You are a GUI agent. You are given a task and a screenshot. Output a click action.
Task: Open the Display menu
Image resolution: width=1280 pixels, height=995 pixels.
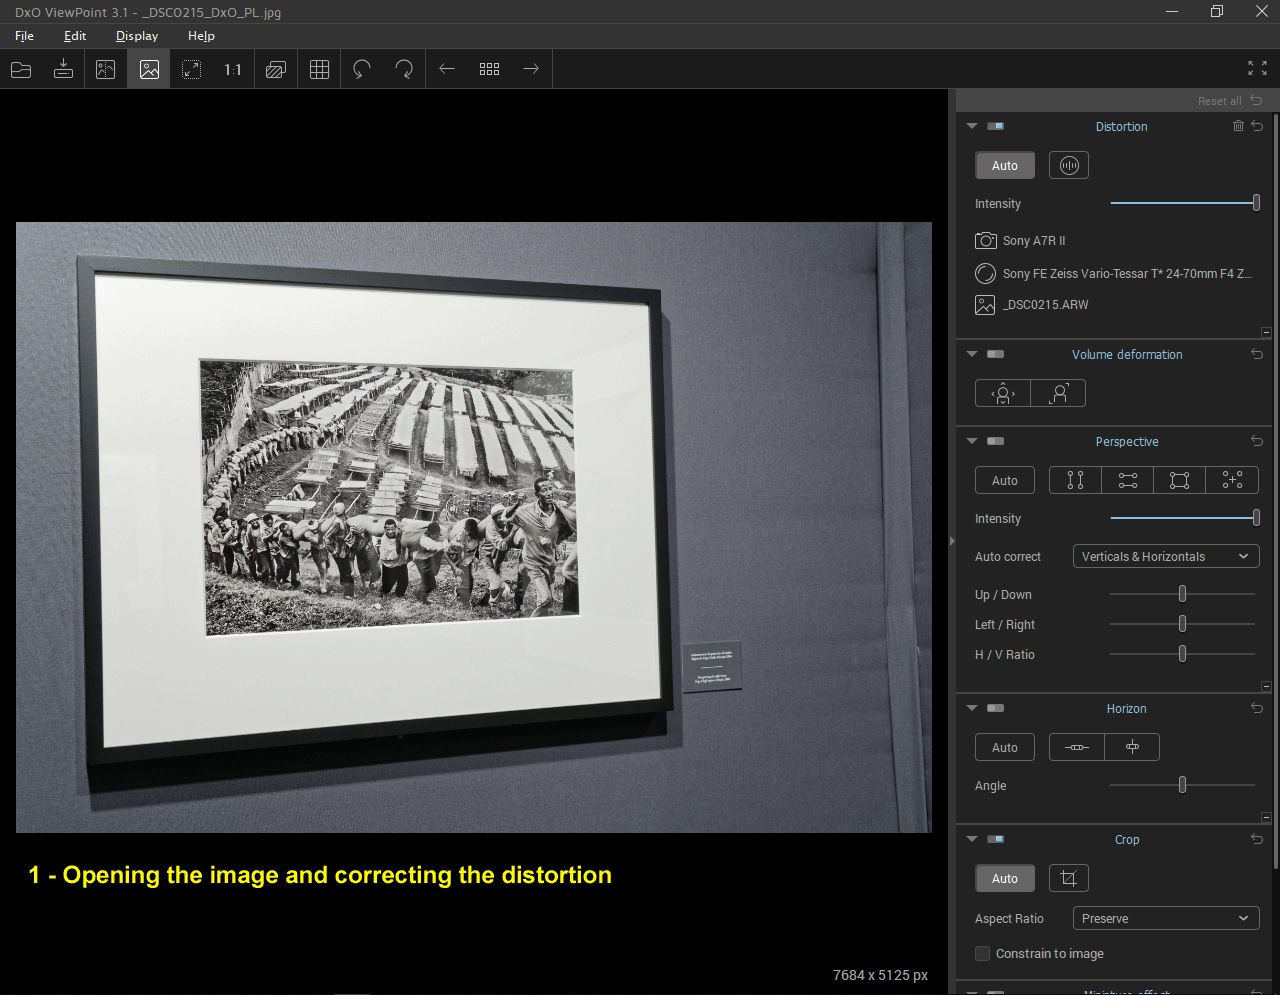[x=137, y=35]
